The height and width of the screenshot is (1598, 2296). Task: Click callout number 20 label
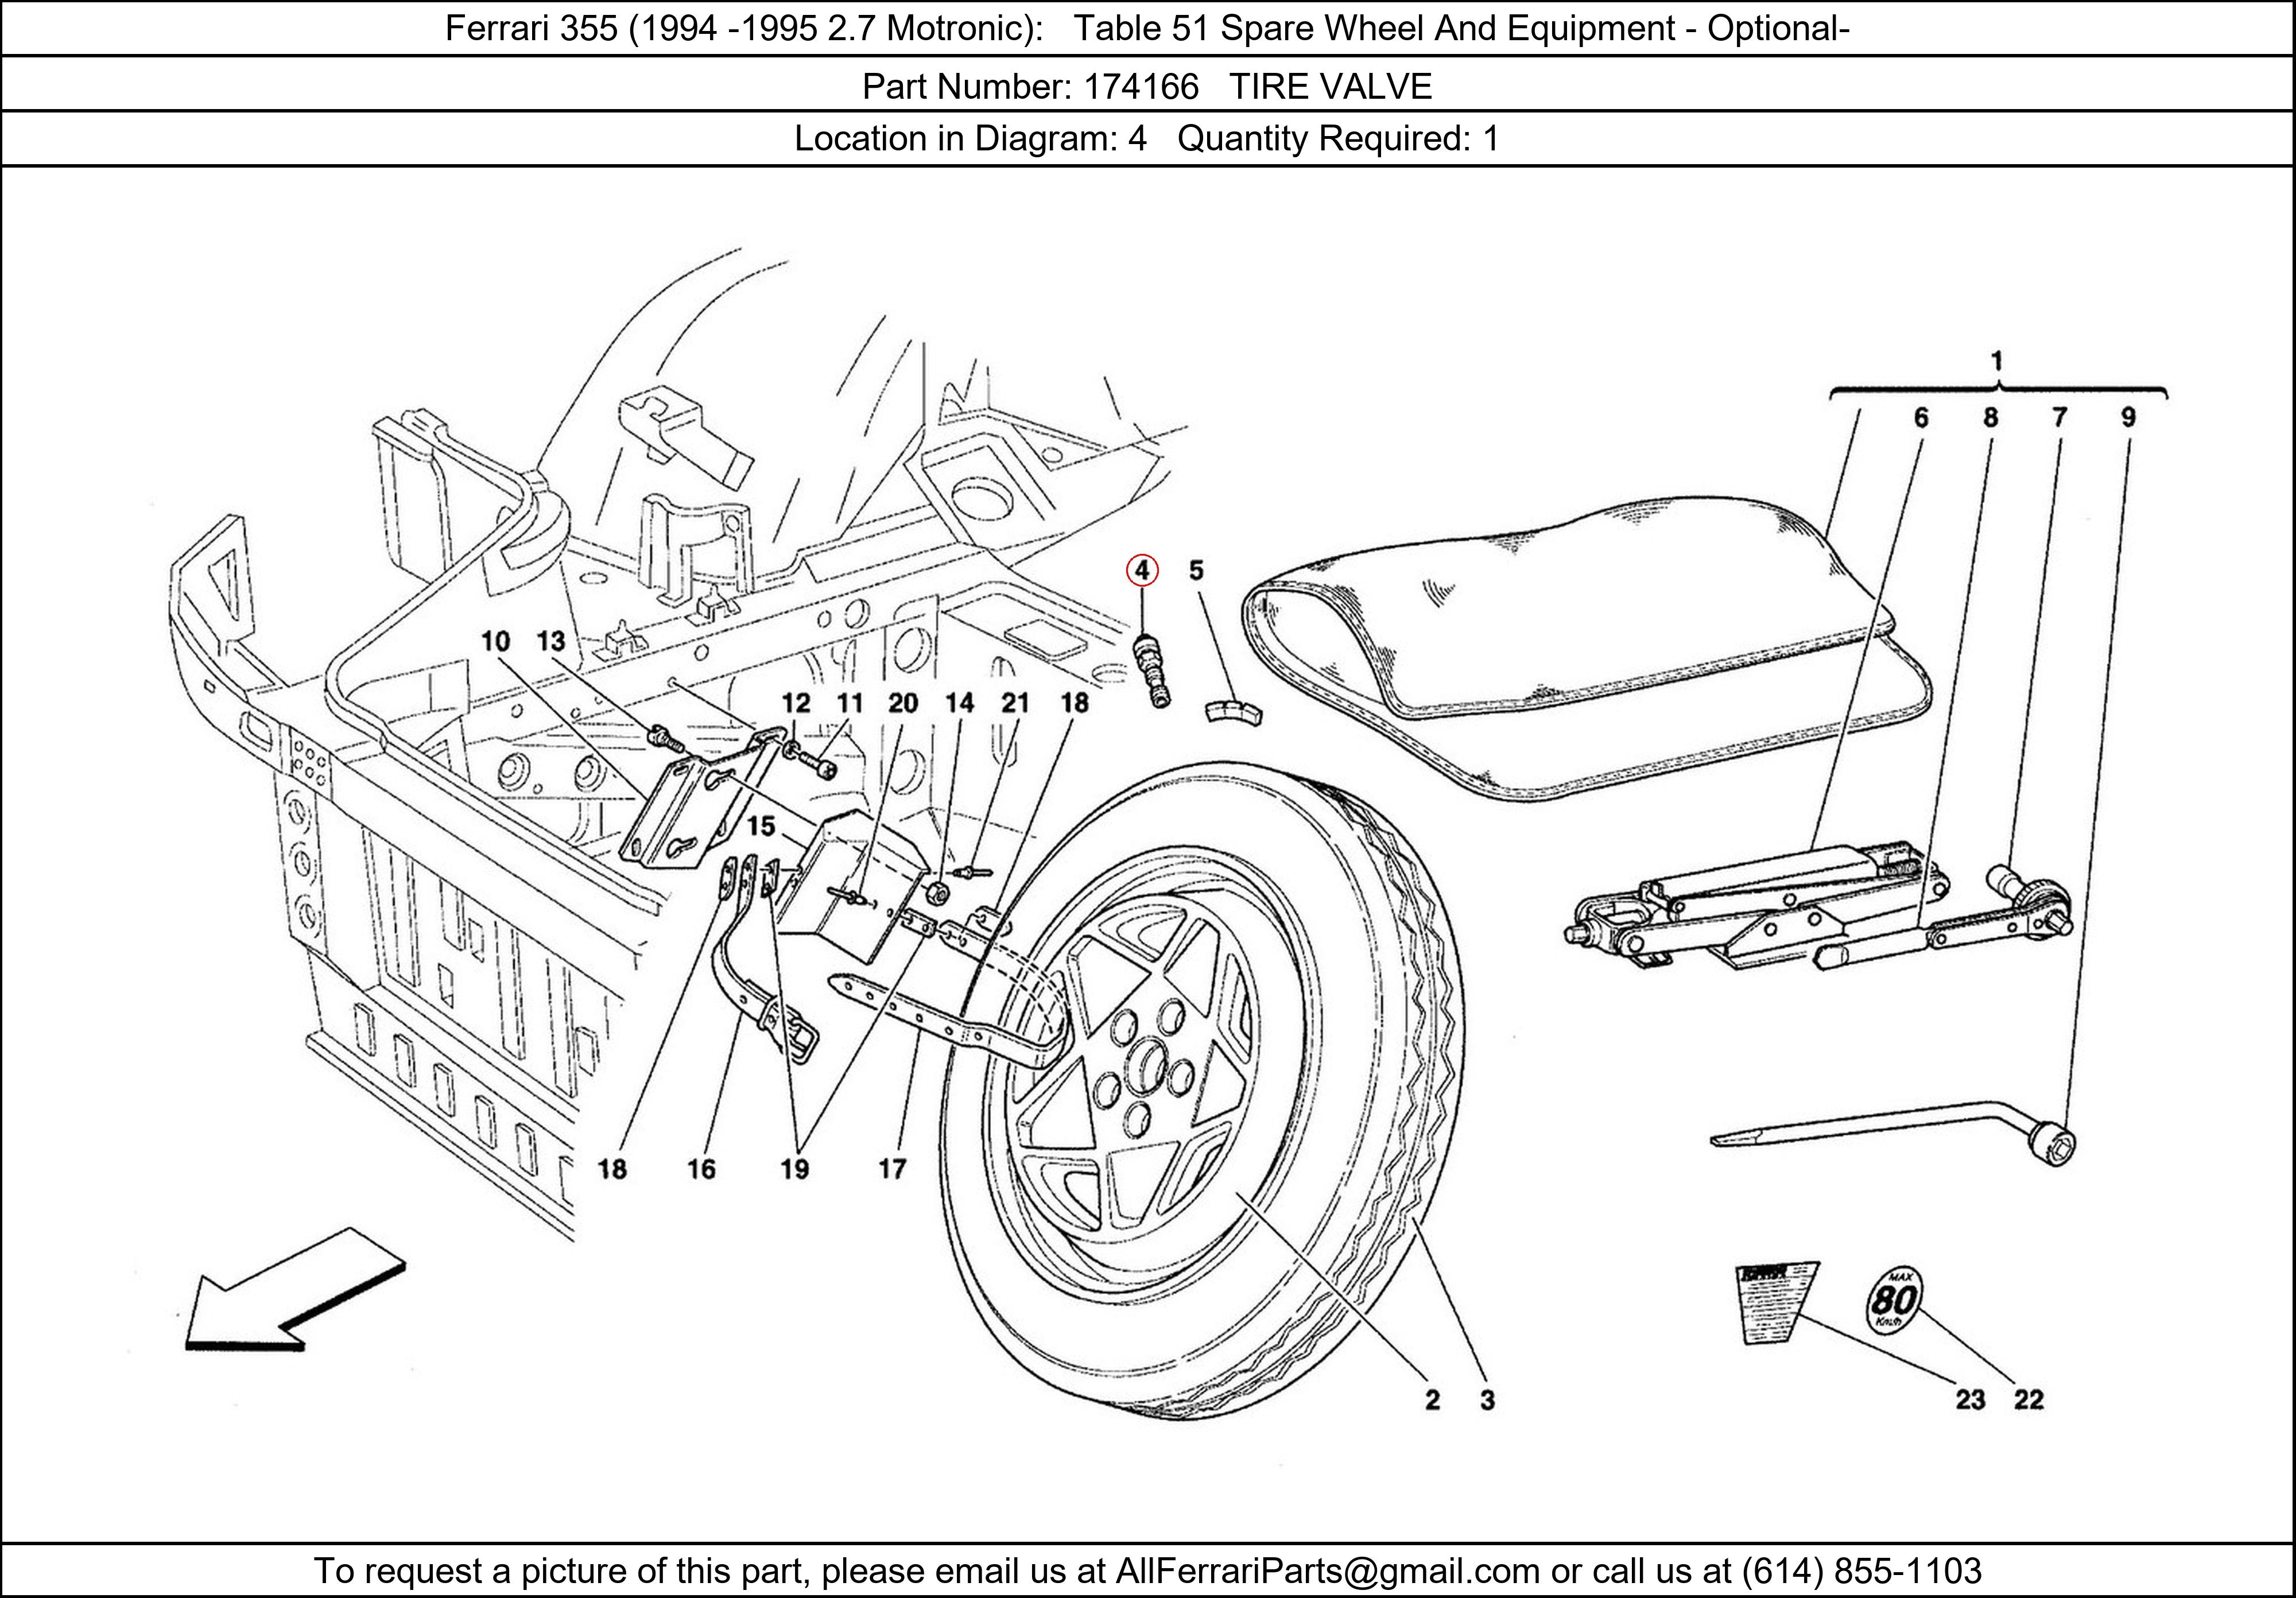click(x=902, y=703)
